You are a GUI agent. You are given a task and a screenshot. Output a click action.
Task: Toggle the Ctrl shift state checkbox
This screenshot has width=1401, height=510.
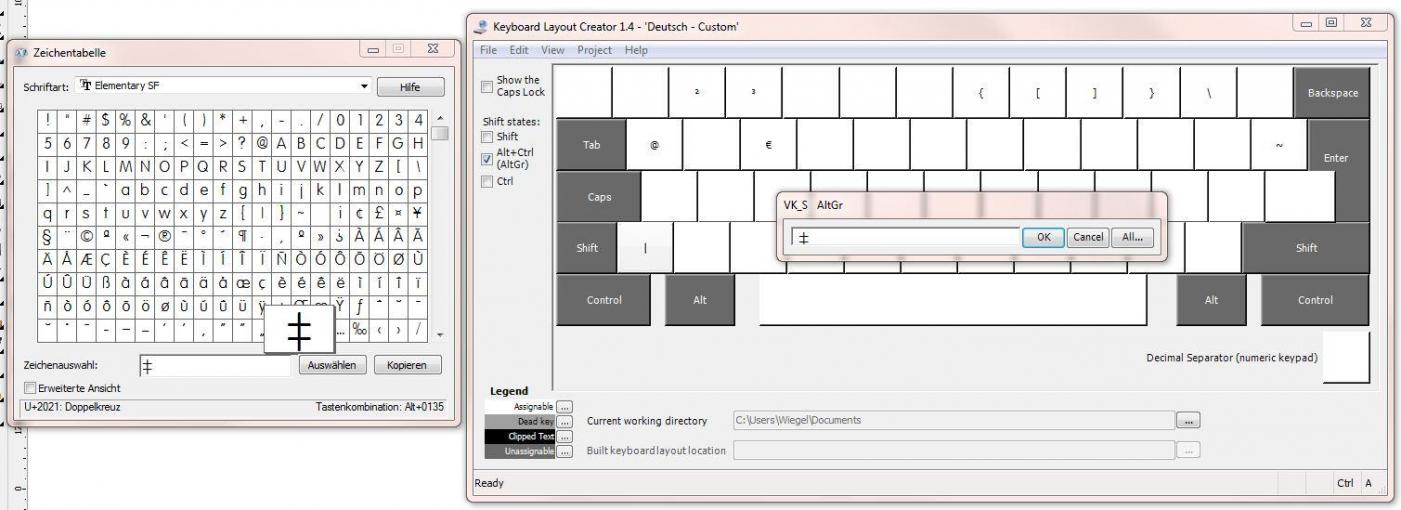click(x=488, y=181)
